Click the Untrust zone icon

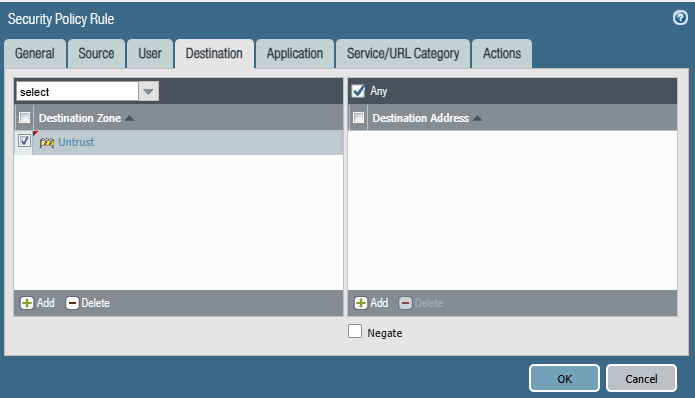[x=47, y=143]
